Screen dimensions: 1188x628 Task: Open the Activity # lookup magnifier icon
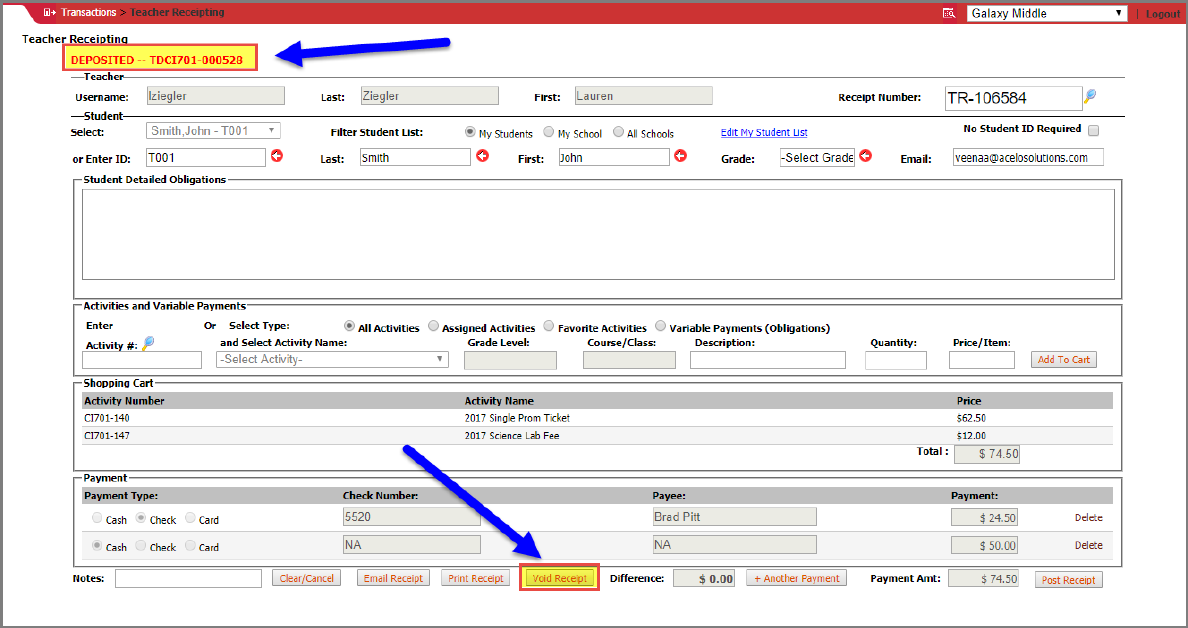point(148,343)
